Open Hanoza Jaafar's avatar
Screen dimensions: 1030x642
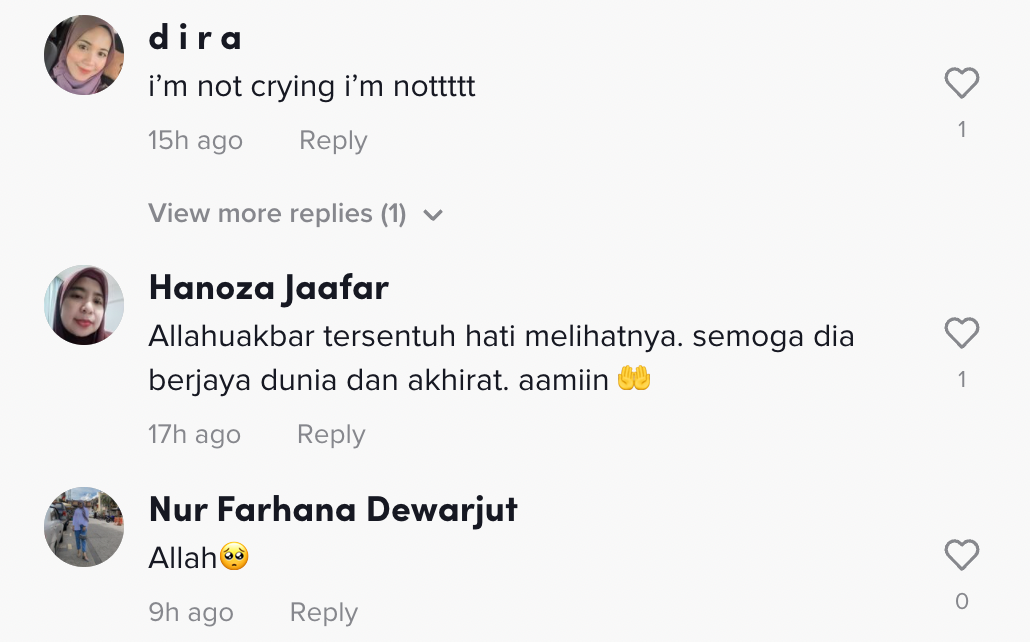[84, 305]
